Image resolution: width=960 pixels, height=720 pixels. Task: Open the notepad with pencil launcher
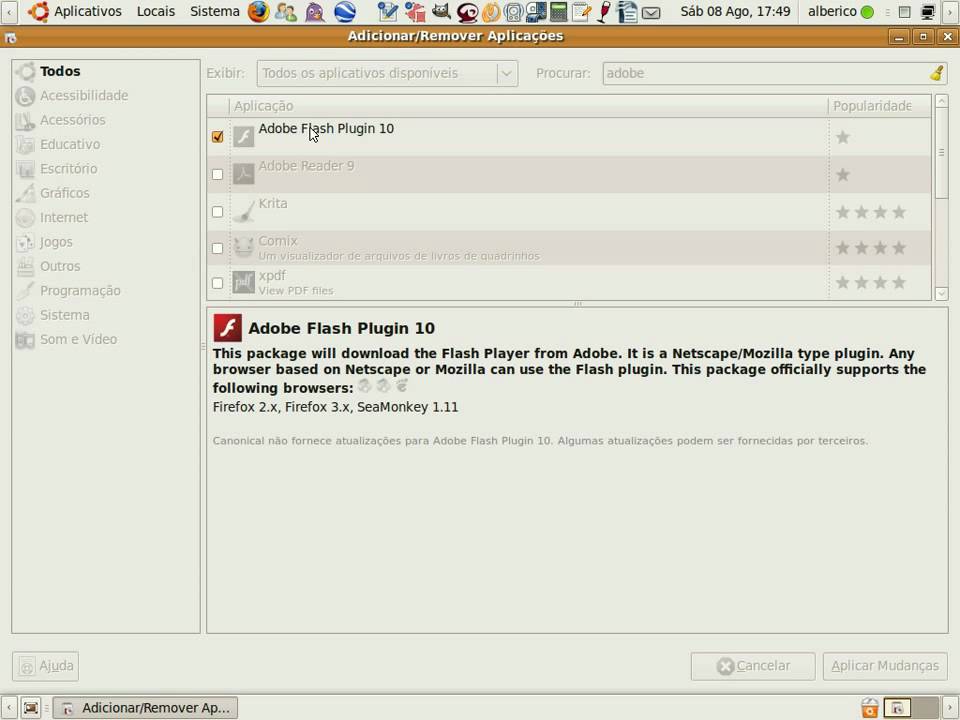click(x=581, y=12)
